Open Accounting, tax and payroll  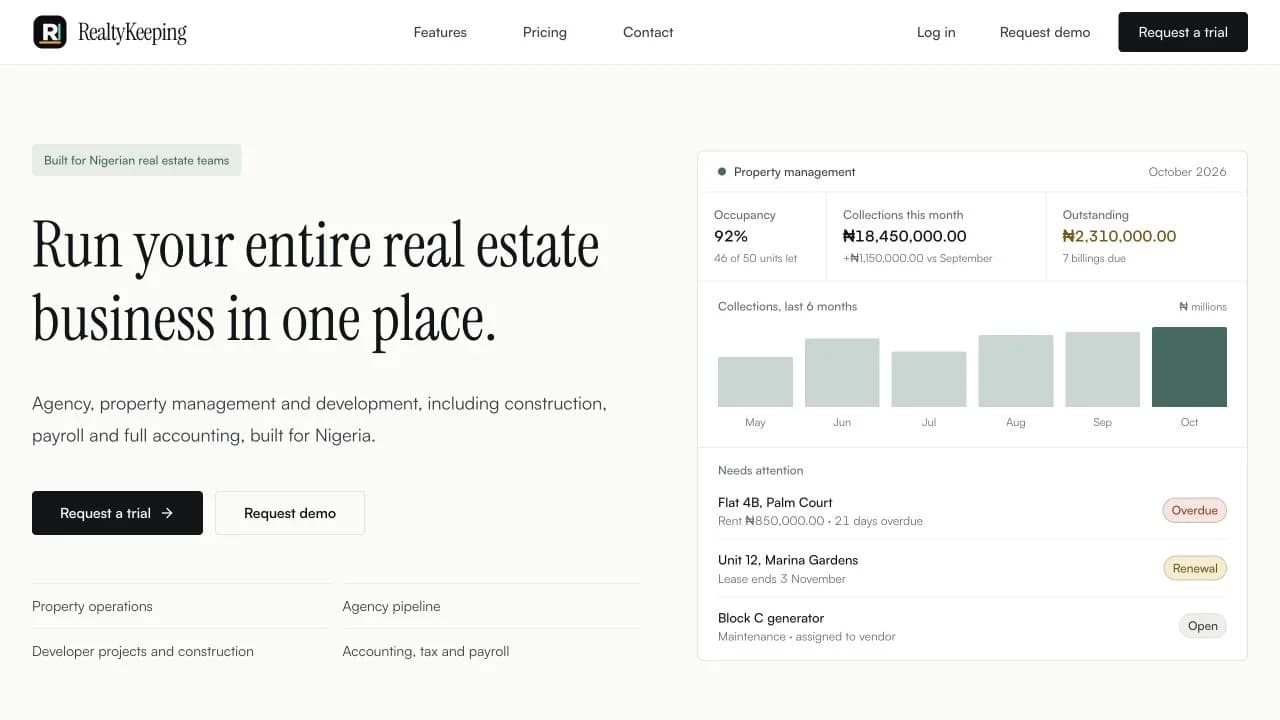point(426,652)
